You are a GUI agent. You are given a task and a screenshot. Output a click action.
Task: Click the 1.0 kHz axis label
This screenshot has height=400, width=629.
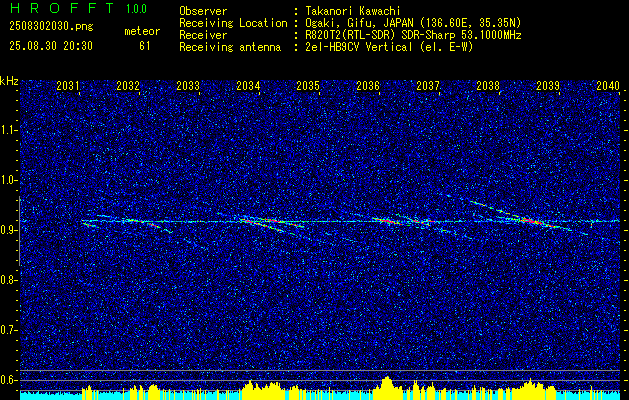pos(9,180)
